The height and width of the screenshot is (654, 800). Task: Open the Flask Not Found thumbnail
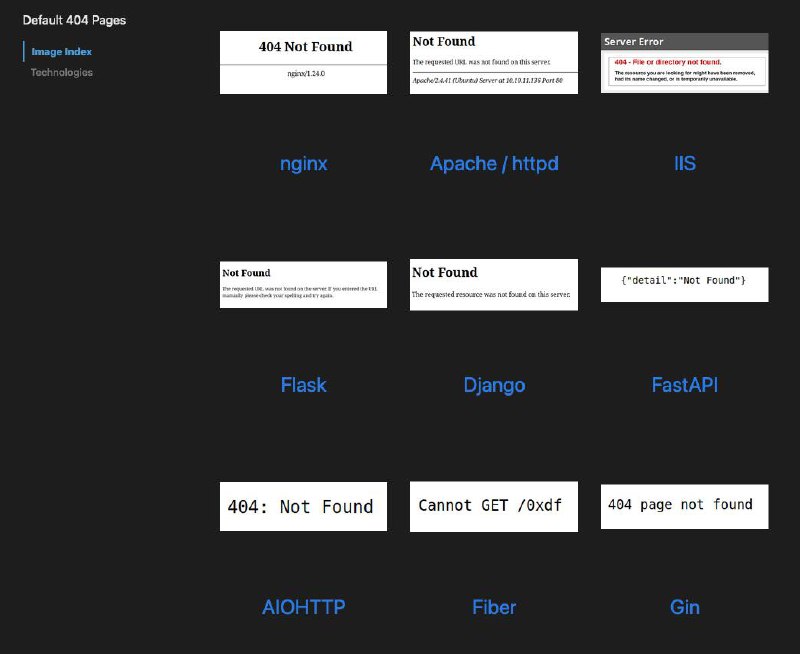(x=303, y=285)
